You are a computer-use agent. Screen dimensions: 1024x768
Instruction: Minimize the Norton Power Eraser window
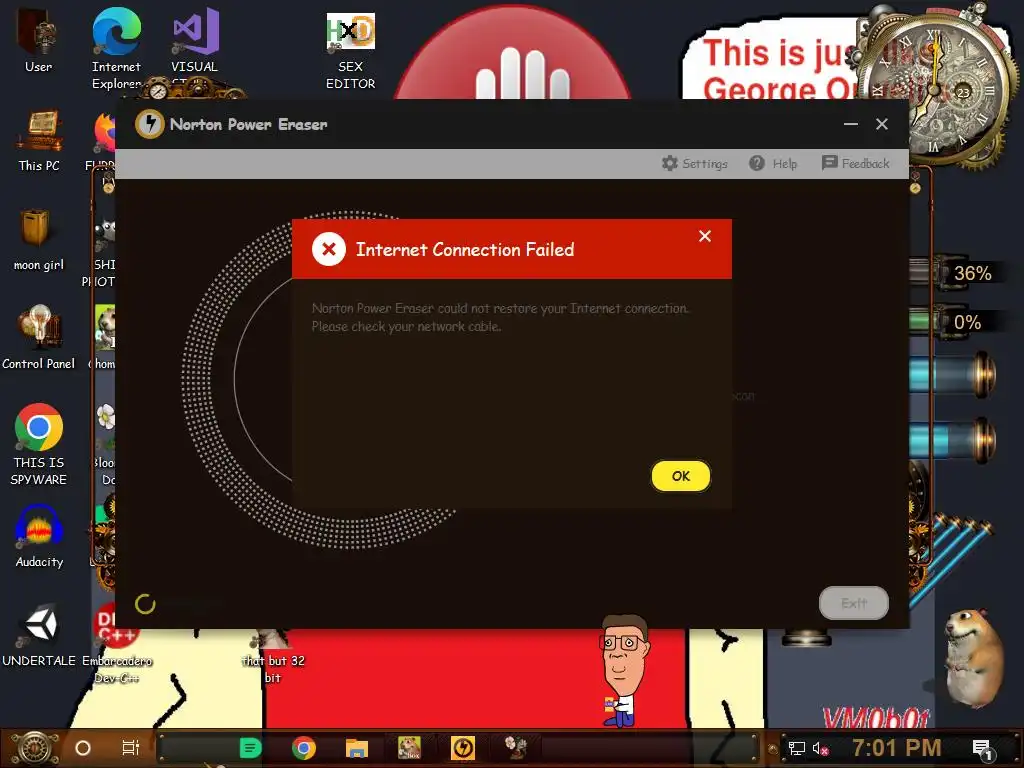850,124
